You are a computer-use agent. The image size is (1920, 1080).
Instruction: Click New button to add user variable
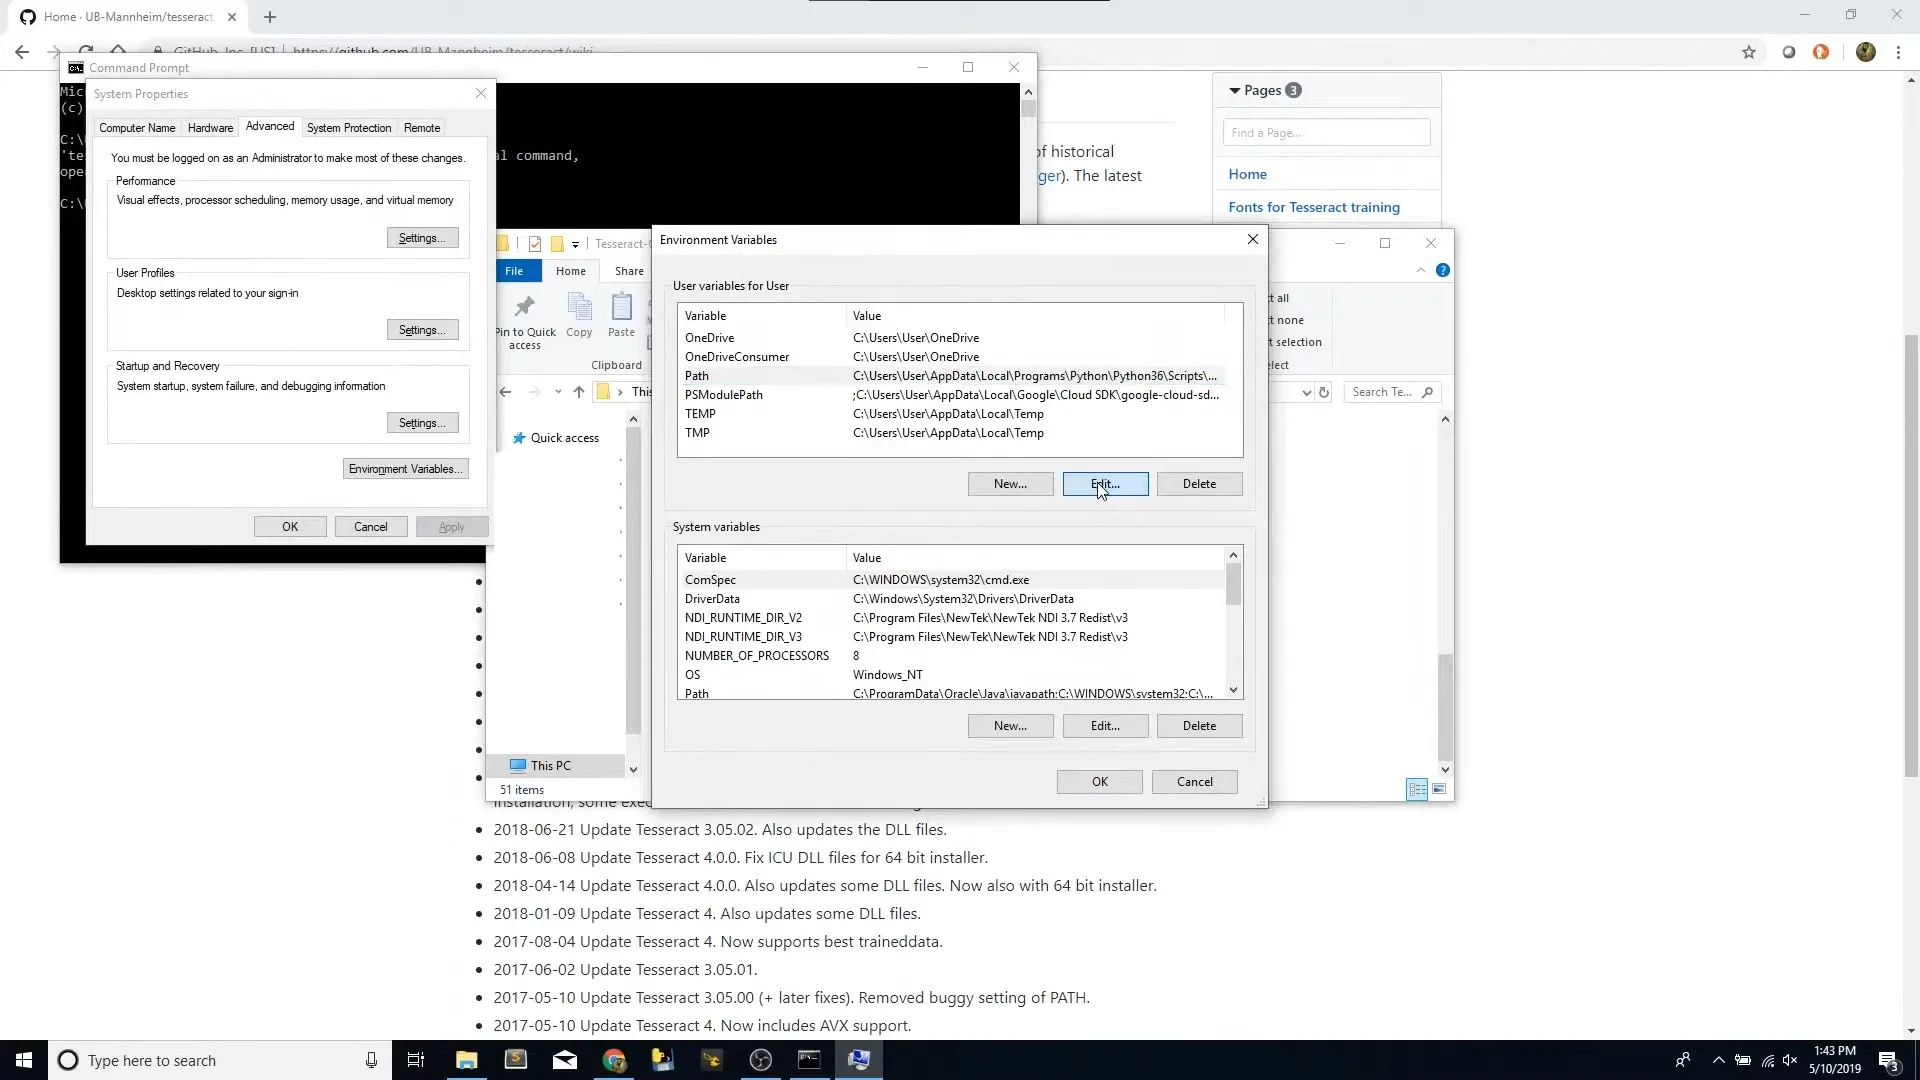click(x=1010, y=484)
